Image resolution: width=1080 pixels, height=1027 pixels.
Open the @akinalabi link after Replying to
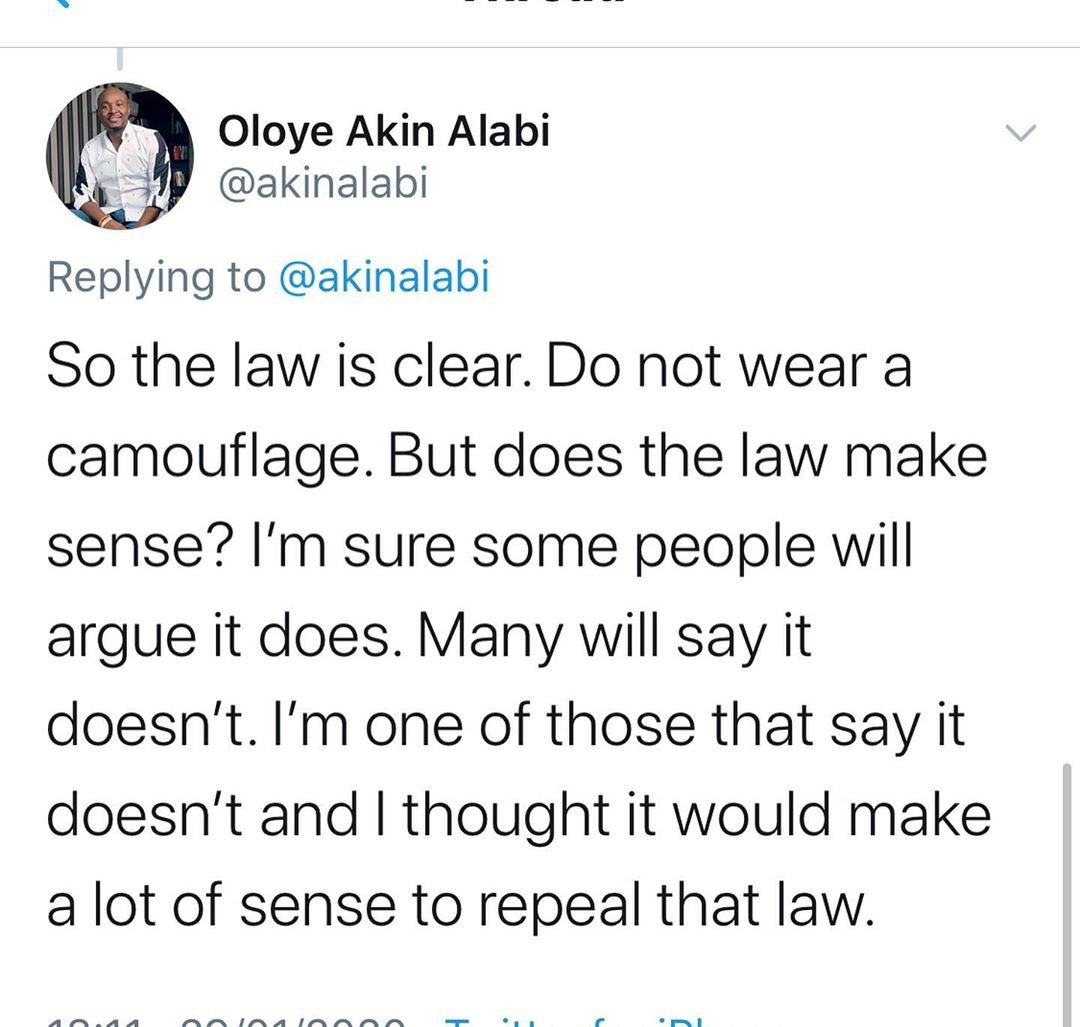(384, 276)
